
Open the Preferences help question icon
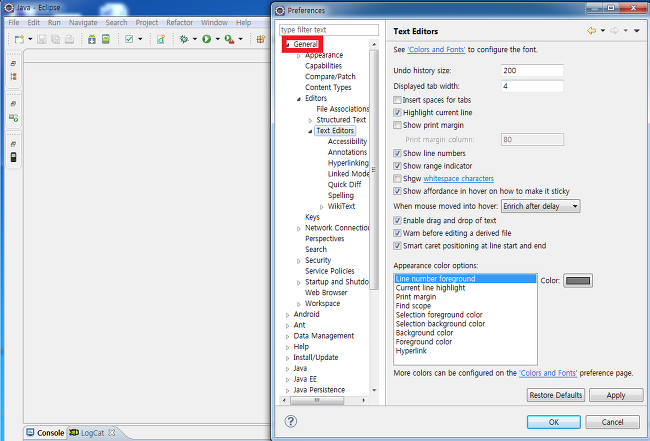[x=291, y=421]
